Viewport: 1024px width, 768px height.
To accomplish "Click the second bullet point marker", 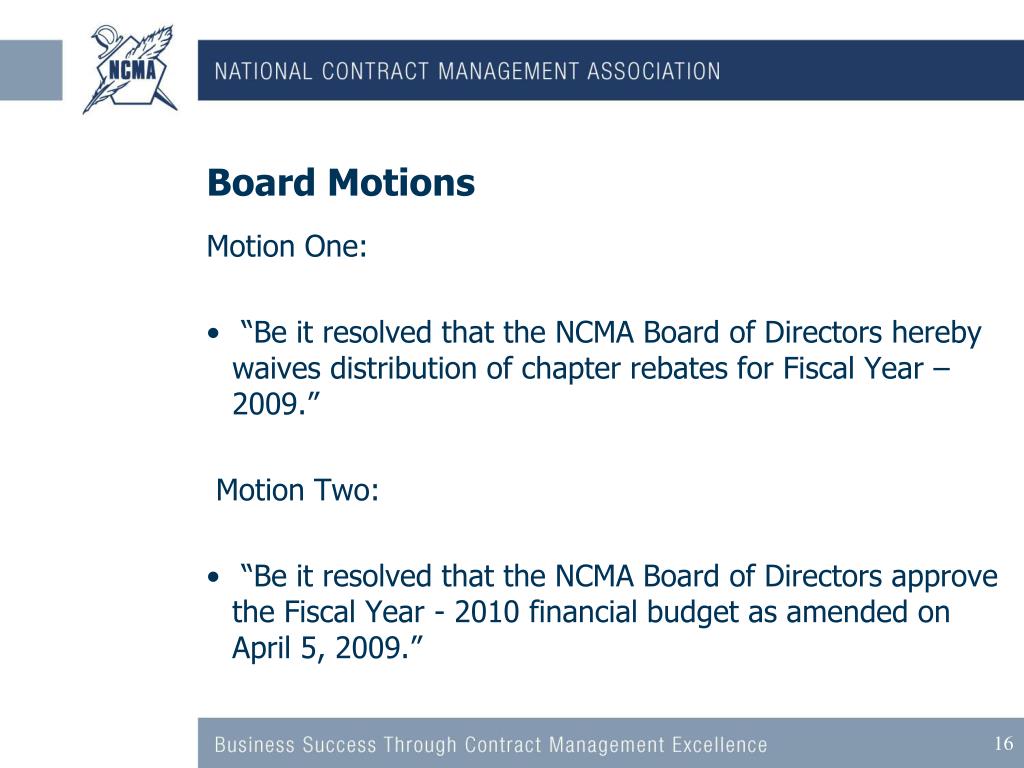I will [x=214, y=578].
